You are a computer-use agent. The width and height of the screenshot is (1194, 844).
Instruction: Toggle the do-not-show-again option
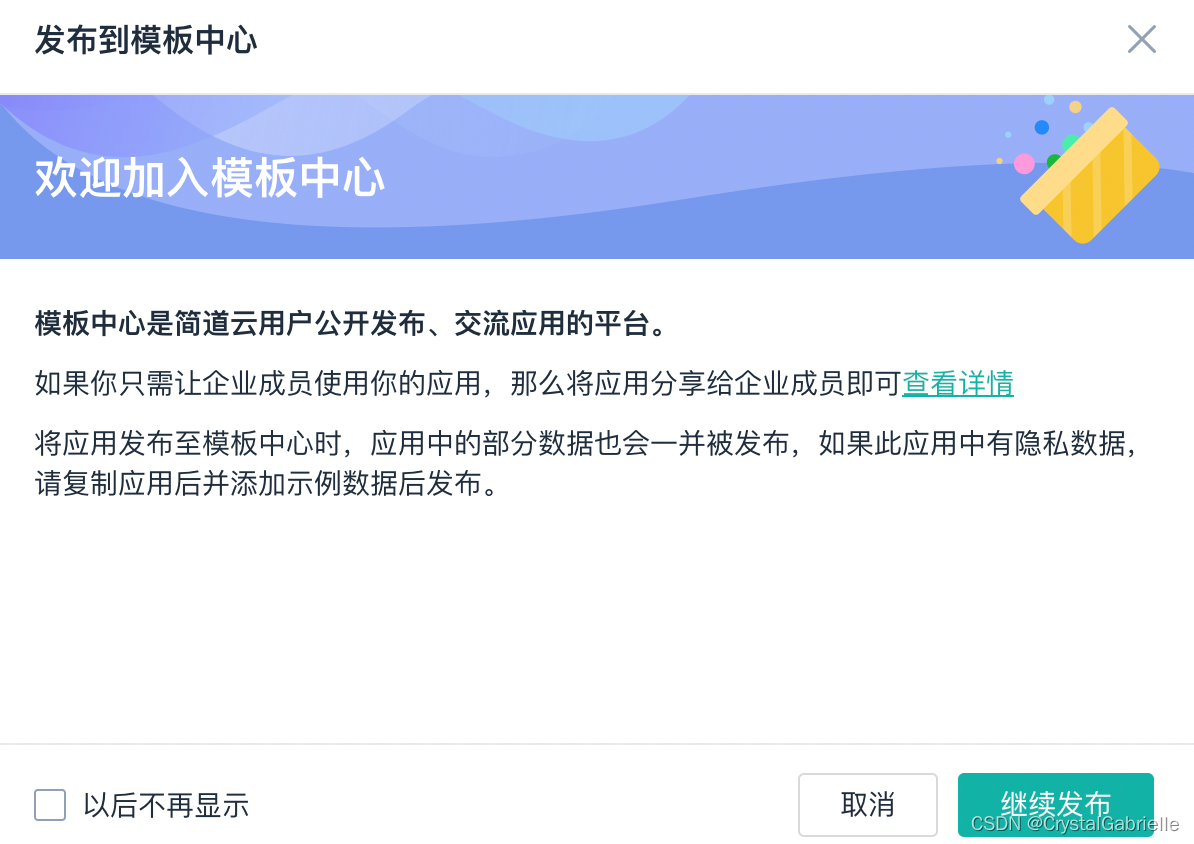[x=50, y=805]
